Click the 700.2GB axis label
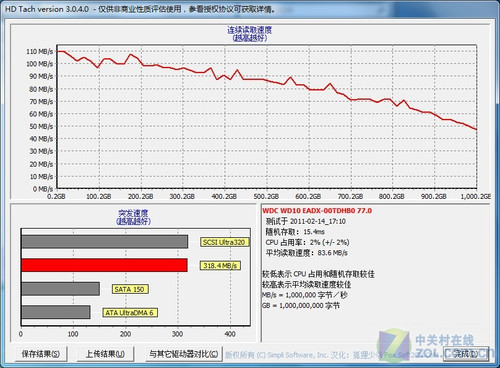Viewport: 500px width, 368px height. 350,196
